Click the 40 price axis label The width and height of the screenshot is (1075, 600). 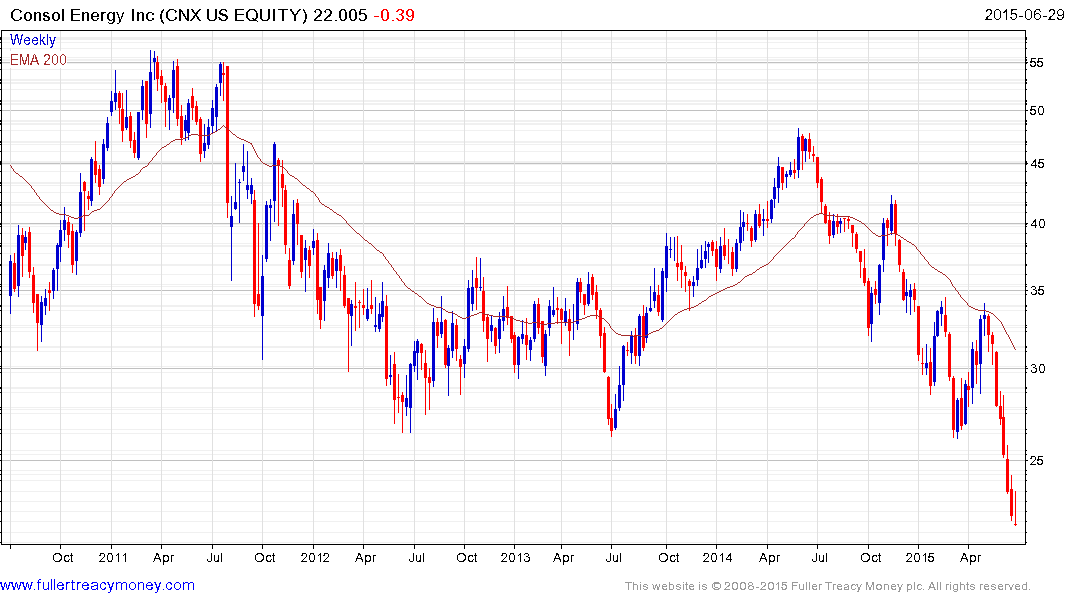1037,224
